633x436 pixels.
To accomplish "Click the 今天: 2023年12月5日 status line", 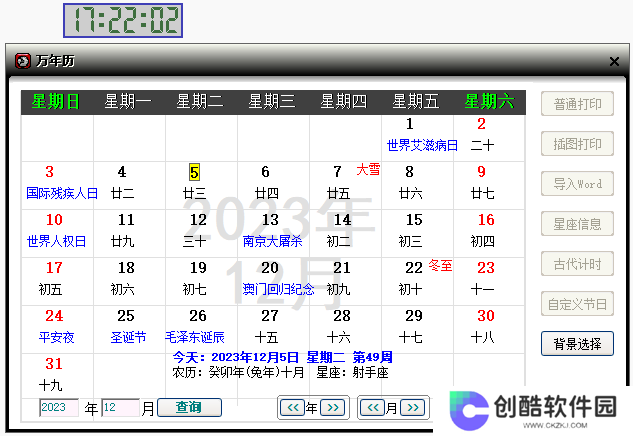I will tap(283, 357).
